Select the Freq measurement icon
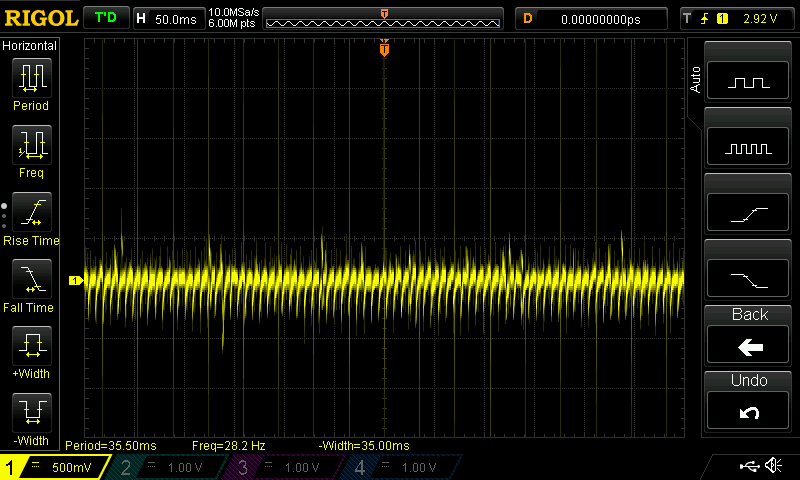800x480 pixels. point(30,146)
